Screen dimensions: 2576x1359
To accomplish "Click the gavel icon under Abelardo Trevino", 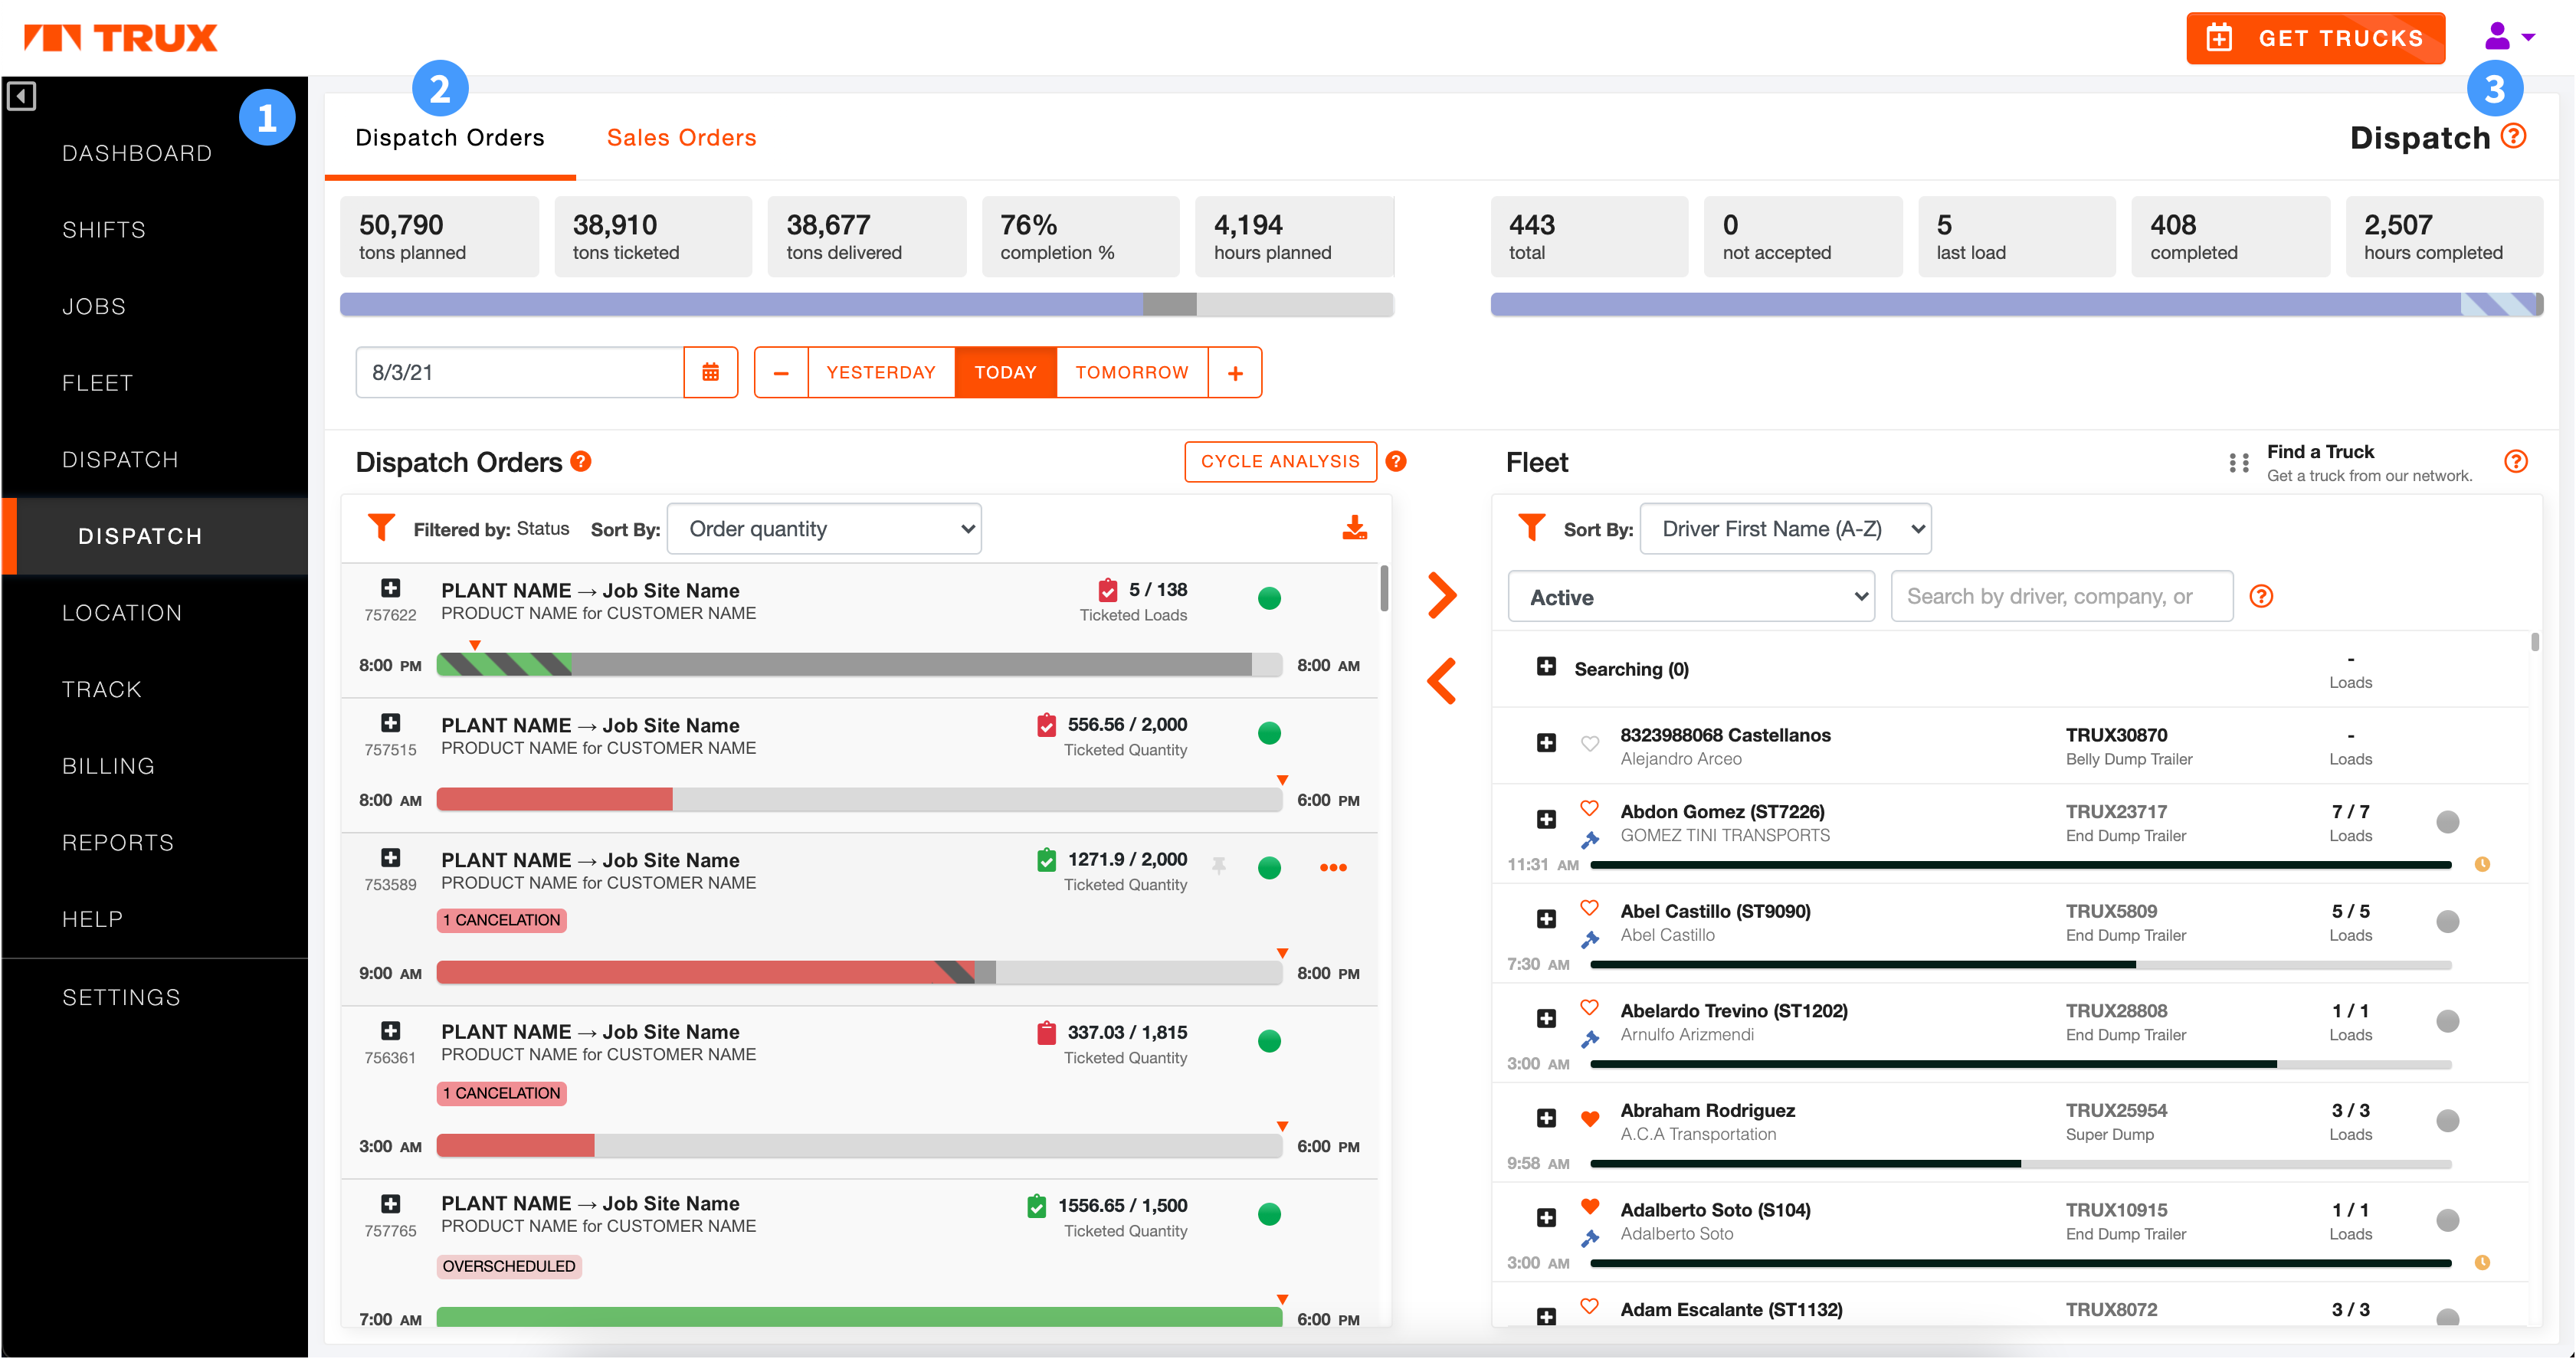I will 1589,1040.
